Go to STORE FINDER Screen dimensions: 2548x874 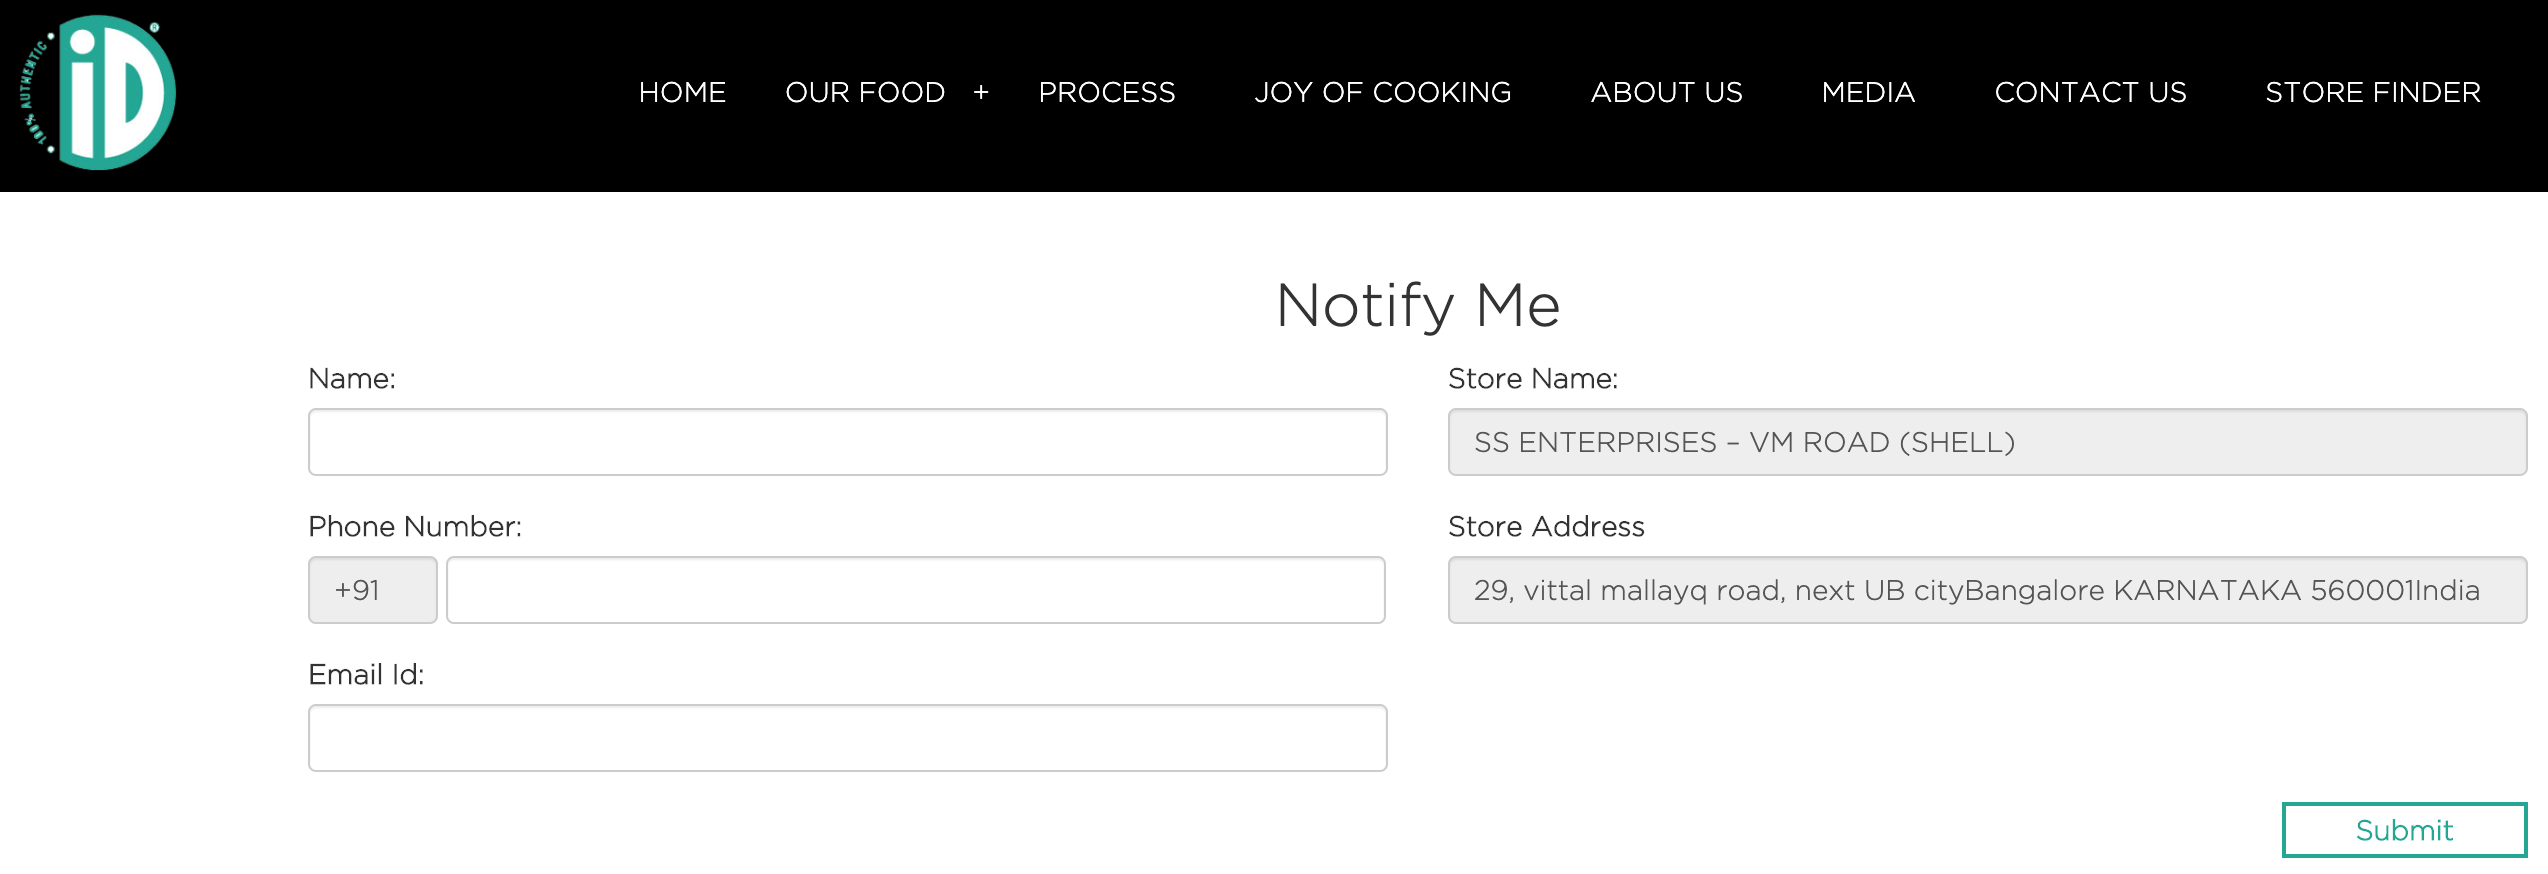pyautogui.click(x=2372, y=93)
